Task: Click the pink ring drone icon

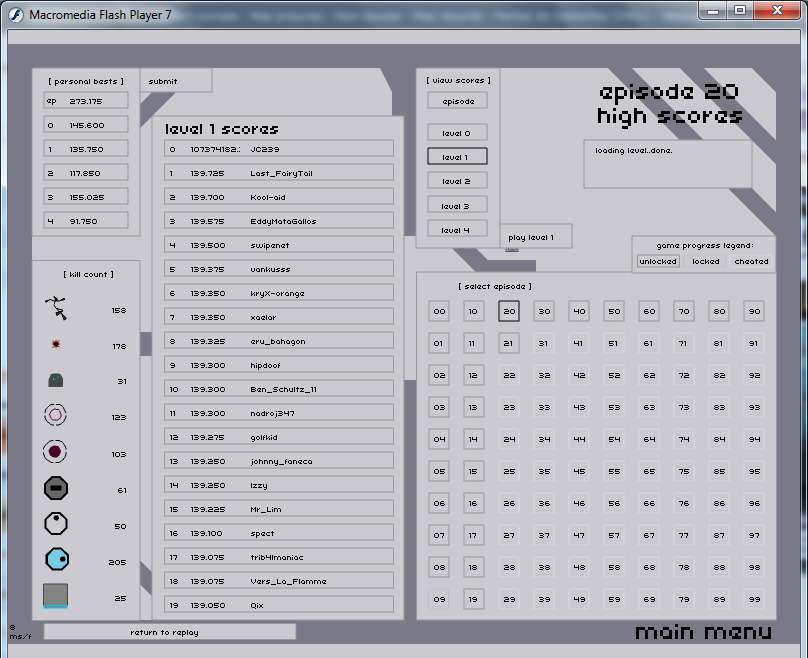Action: [x=56, y=416]
